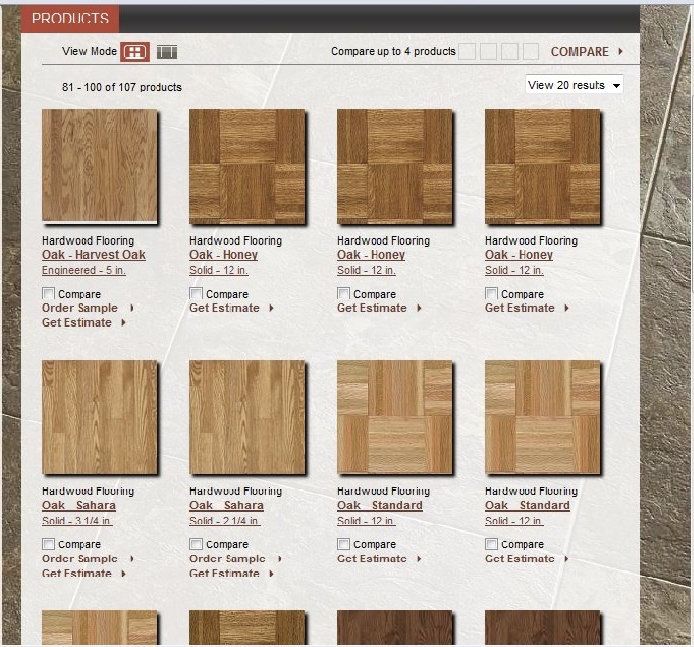Open Solid - 2 1/4 in. link

(x=225, y=521)
